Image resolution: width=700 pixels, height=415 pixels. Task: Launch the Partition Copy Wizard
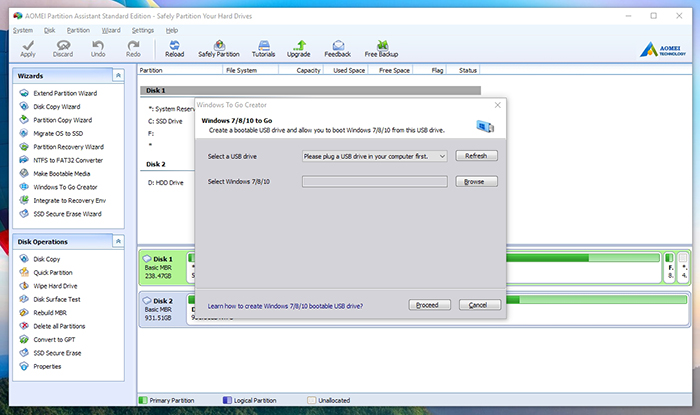62,120
